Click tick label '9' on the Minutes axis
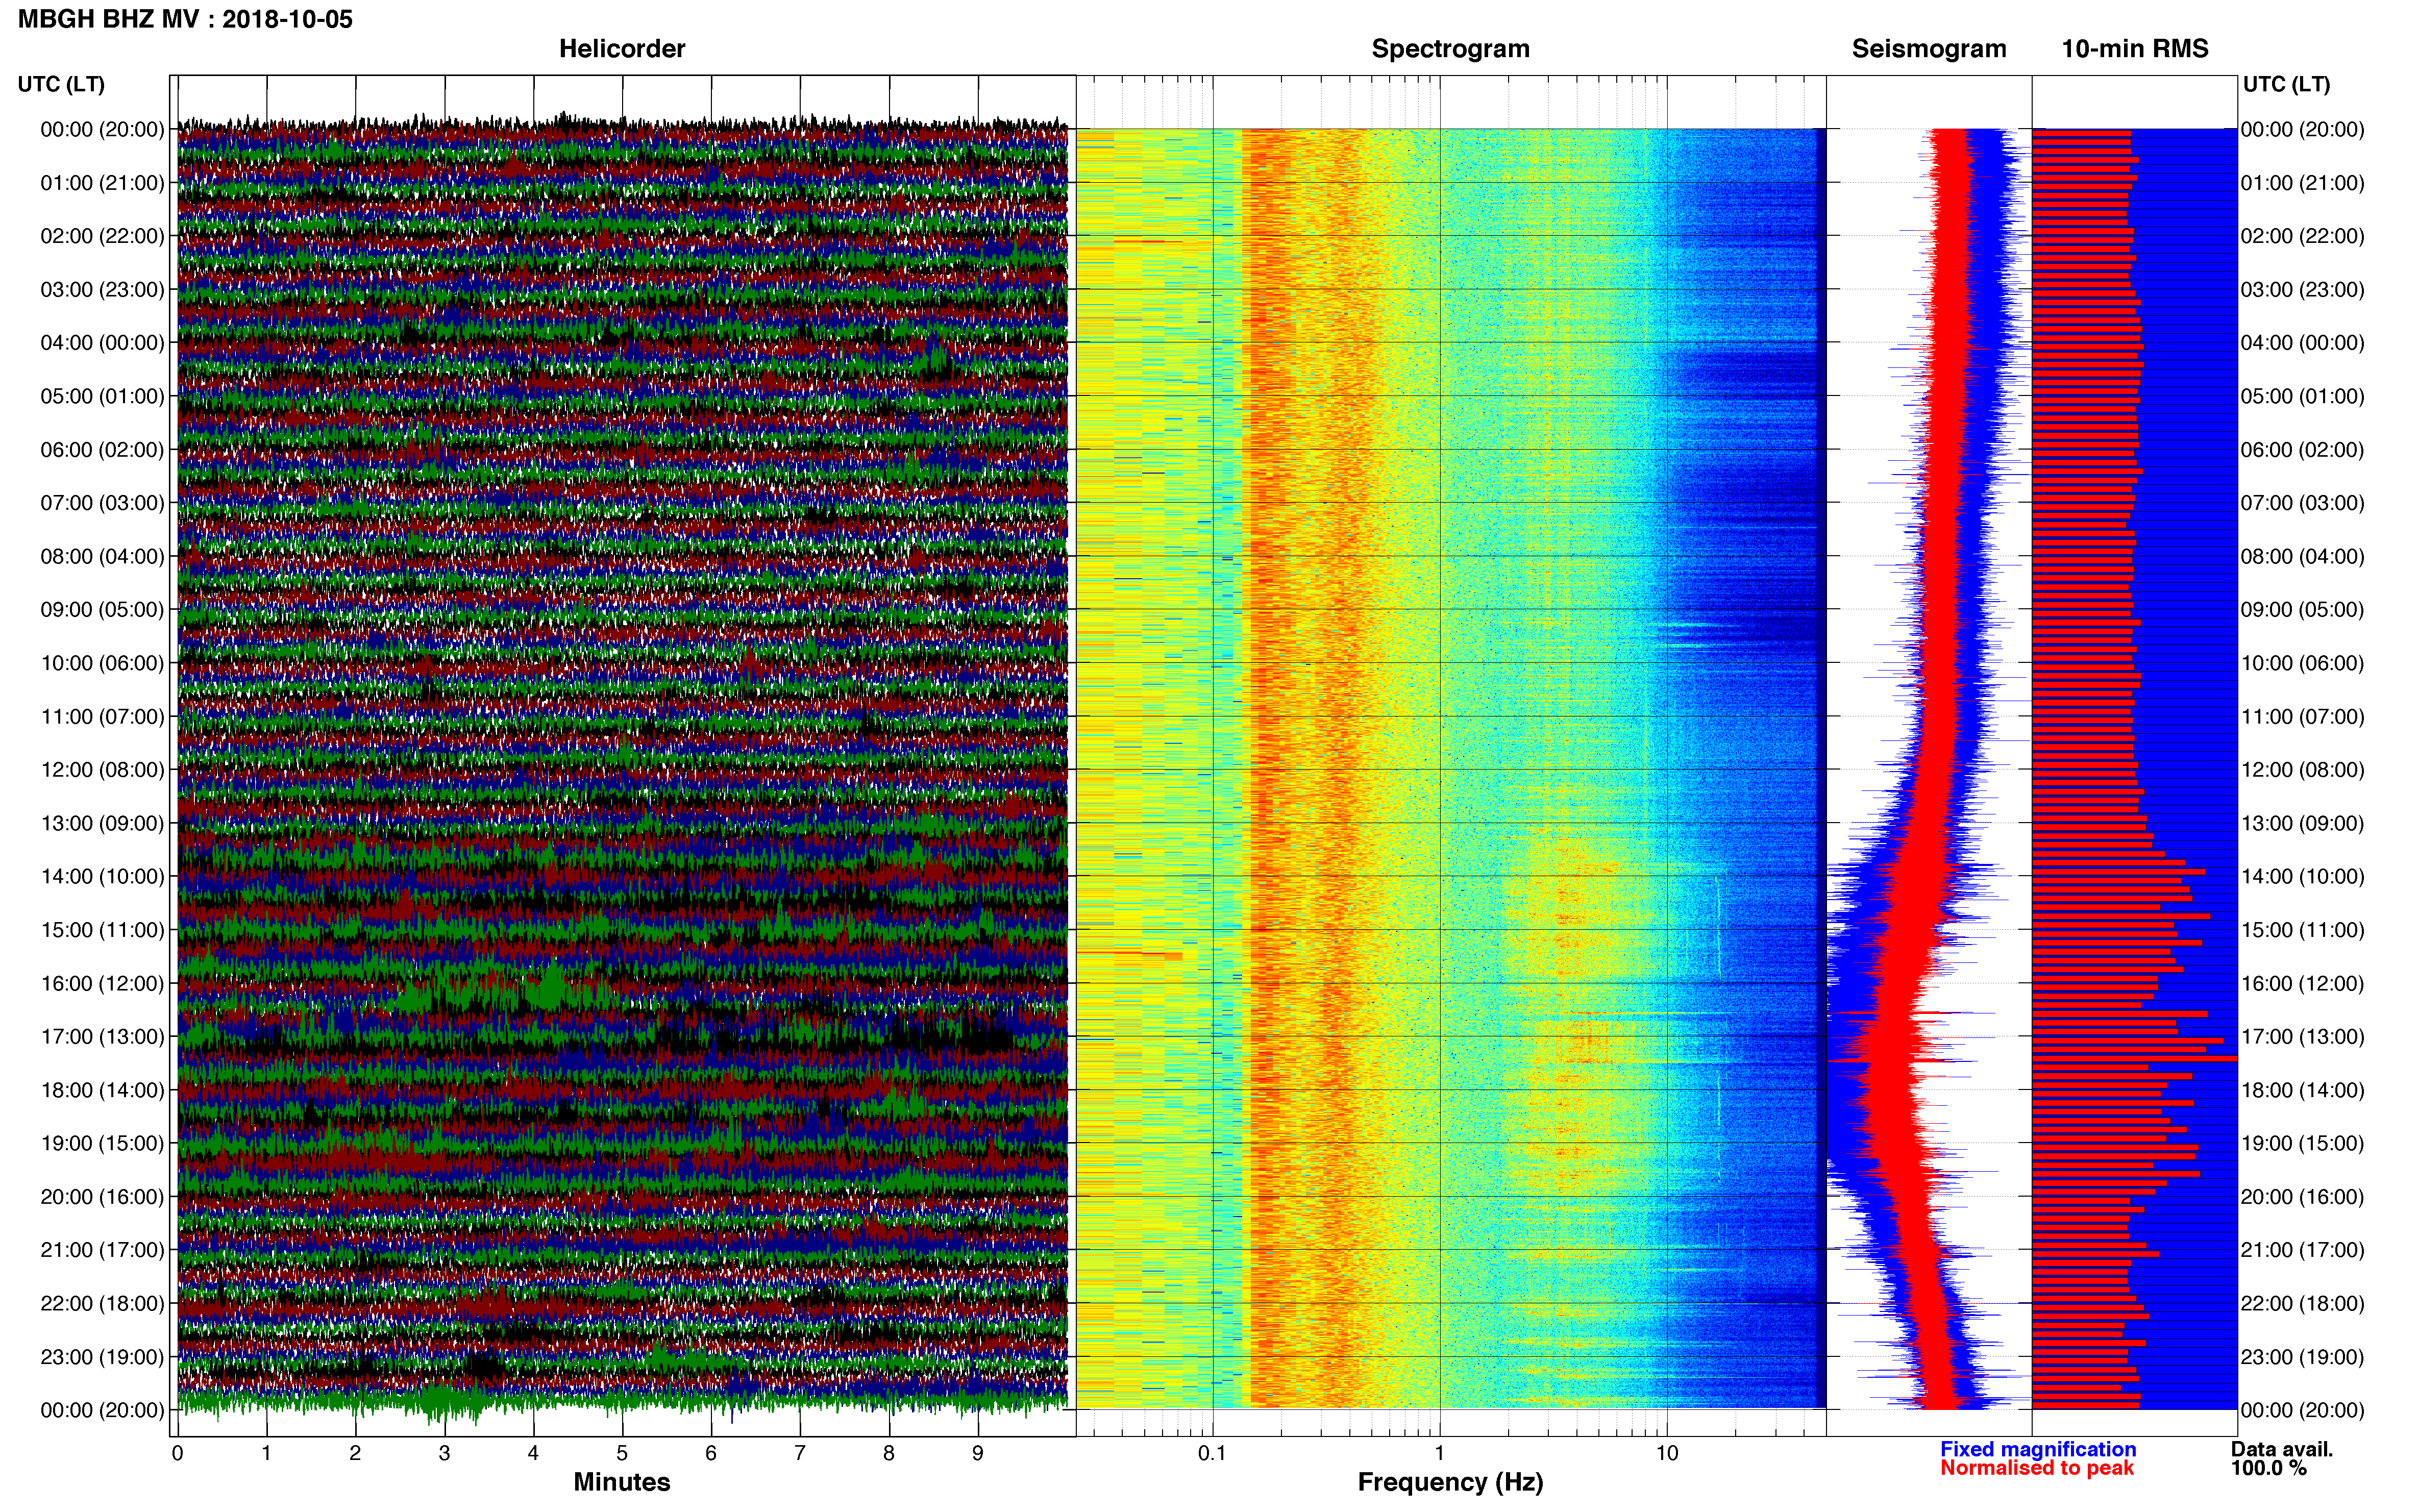Viewport: 2419px width, 1512px height. coord(978,1454)
